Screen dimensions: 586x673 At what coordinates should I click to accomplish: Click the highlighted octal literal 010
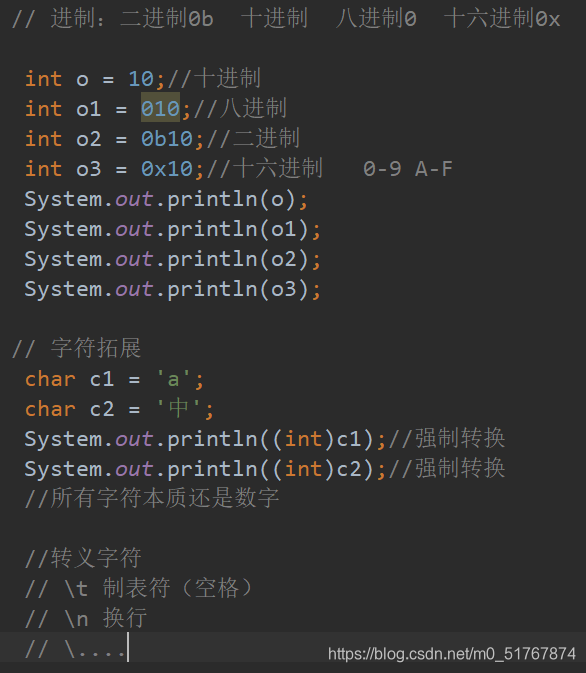(x=160, y=108)
